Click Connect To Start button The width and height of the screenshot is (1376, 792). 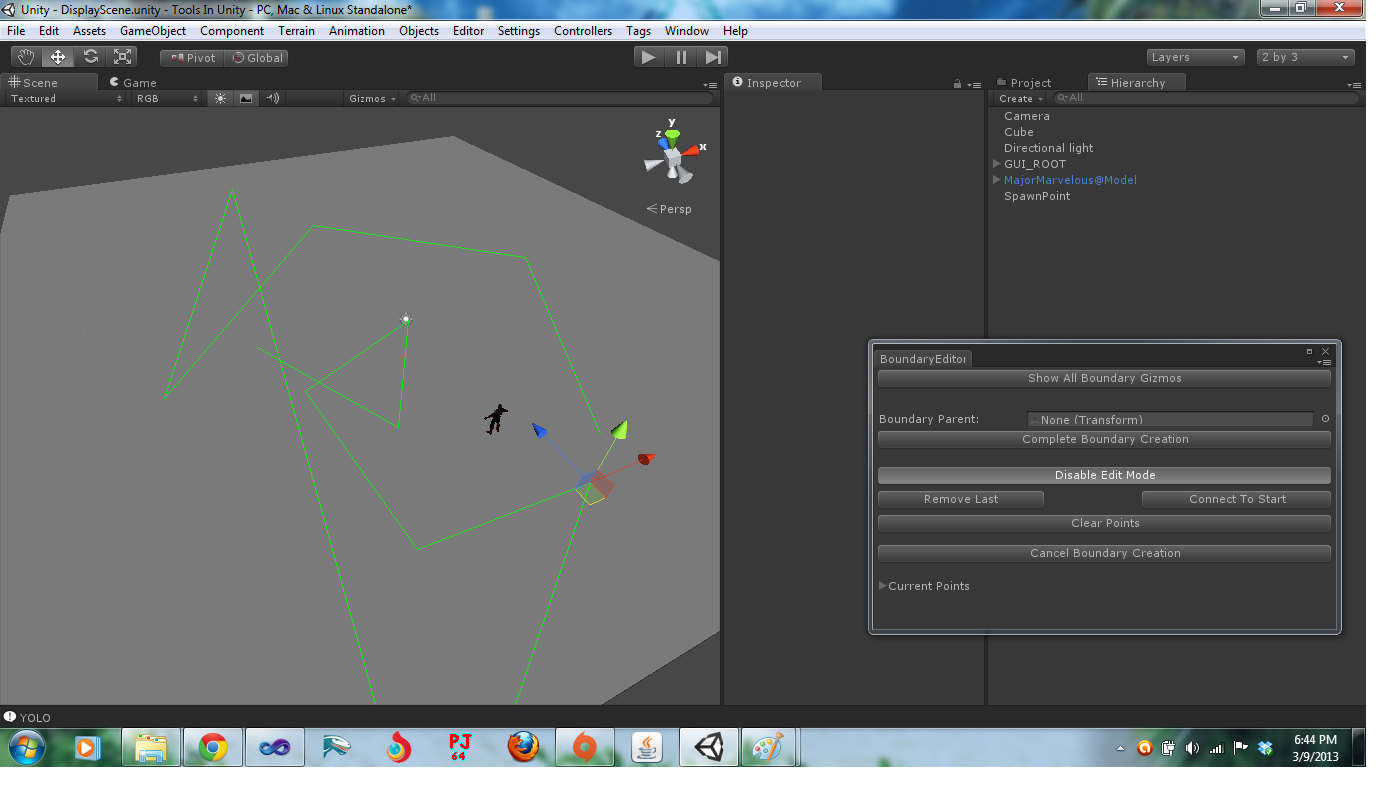(x=1236, y=499)
